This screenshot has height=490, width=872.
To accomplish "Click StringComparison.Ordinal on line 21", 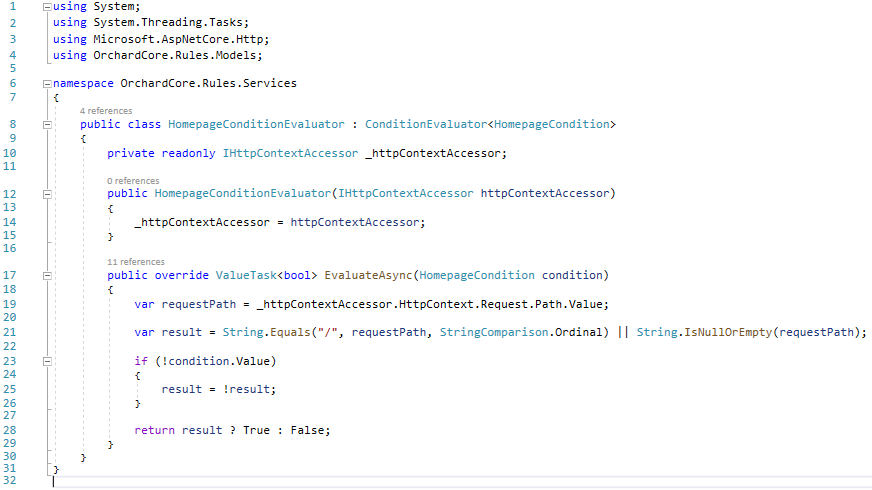I will pyautogui.click(x=521, y=333).
